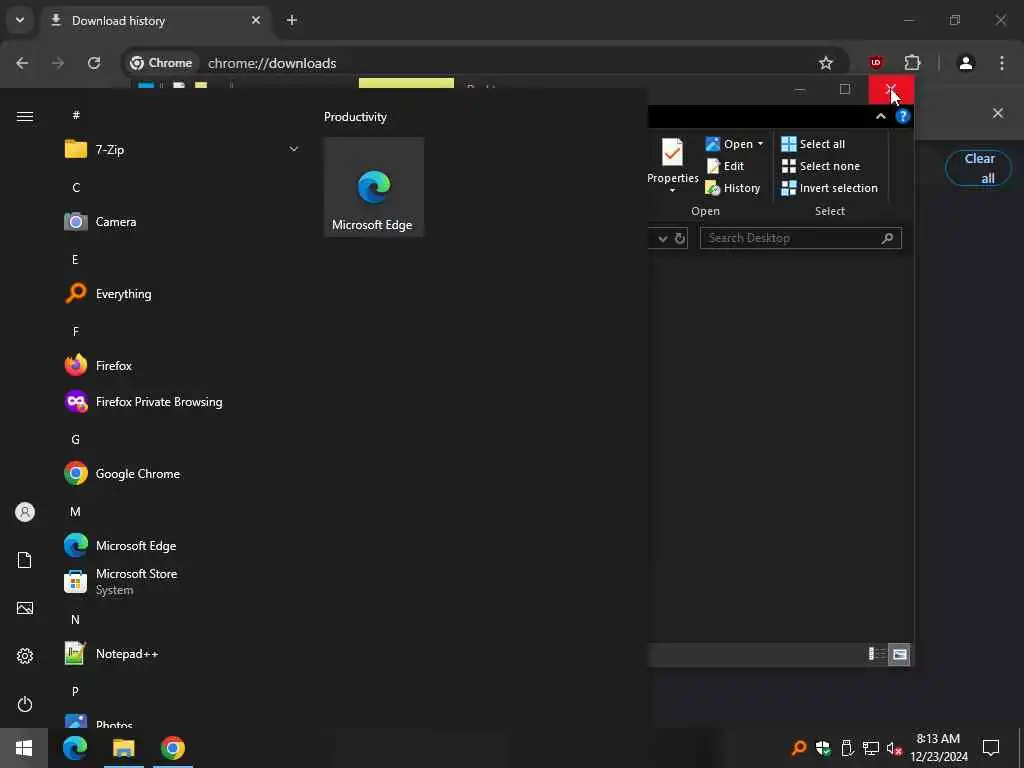The height and width of the screenshot is (768, 1024).
Task: Dismiss Chrome downloads banner with X
Action: 998,113
